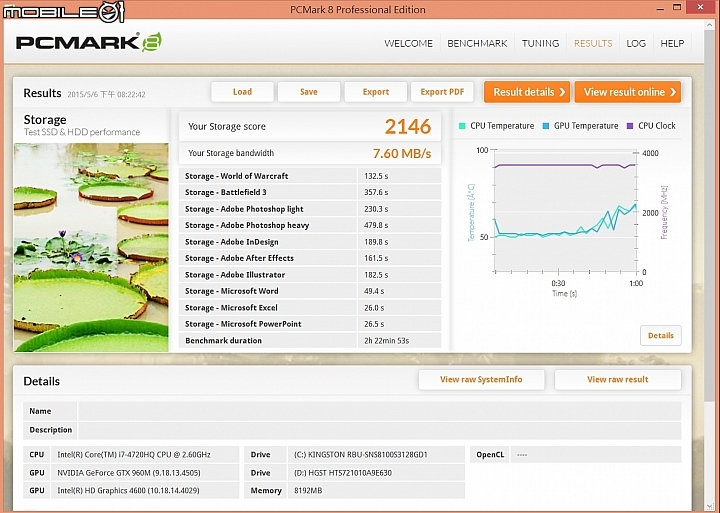
Task: Select Storage - Adobe InDesign row
Action: pyautogui.click(x=310, y=242)
